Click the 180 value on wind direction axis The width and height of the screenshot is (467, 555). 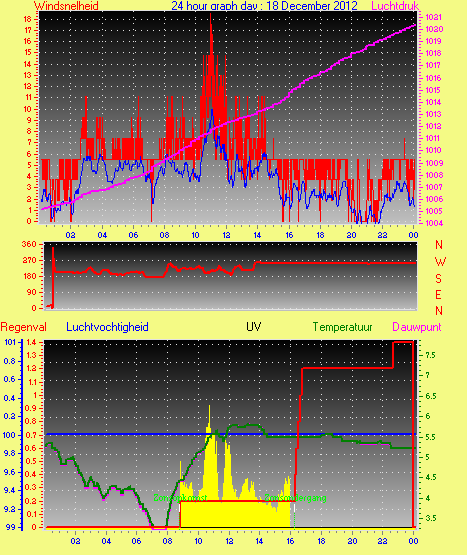click(29, 276)
